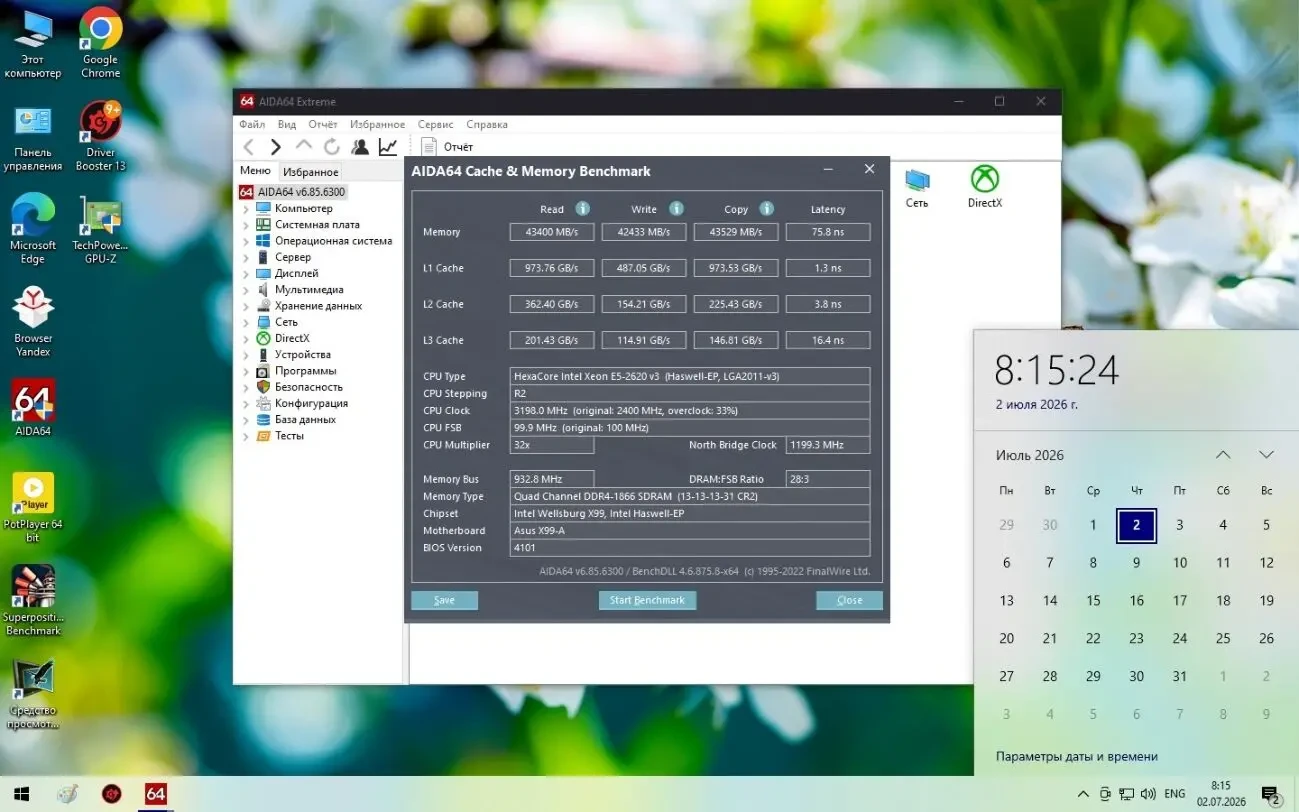Open the Сервис menu

coord(436,124)
